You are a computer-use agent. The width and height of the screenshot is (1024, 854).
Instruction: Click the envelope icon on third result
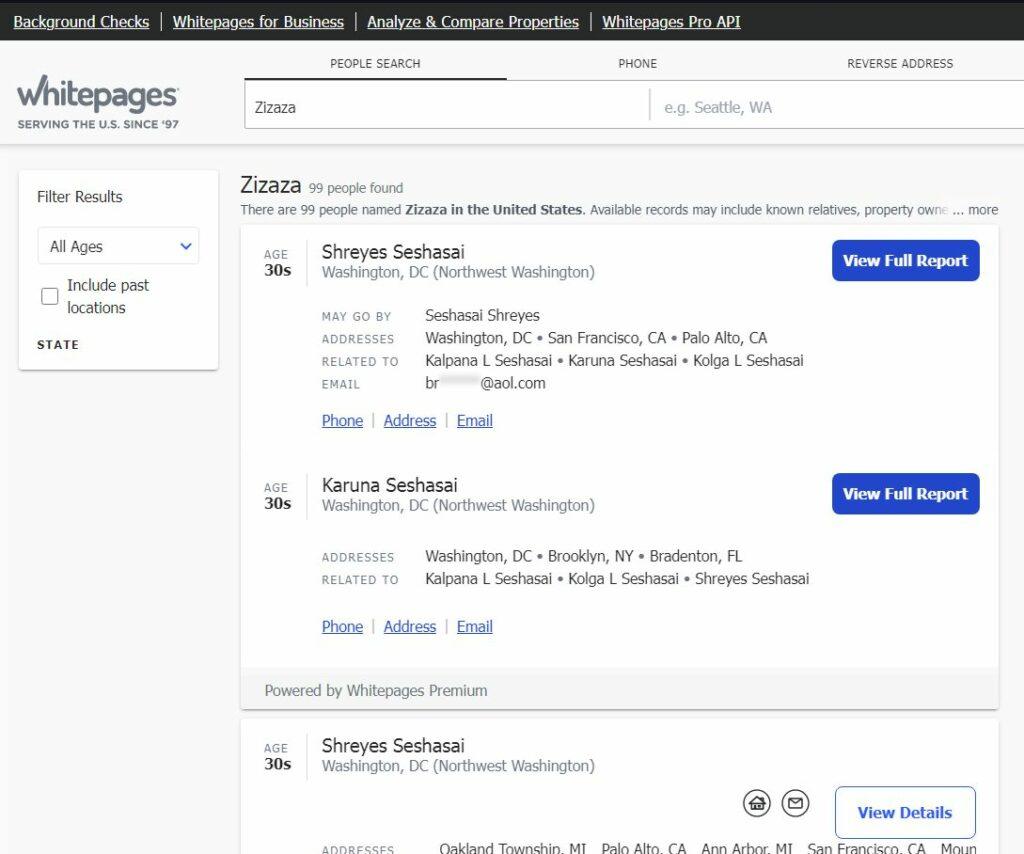tap(795, 802)
